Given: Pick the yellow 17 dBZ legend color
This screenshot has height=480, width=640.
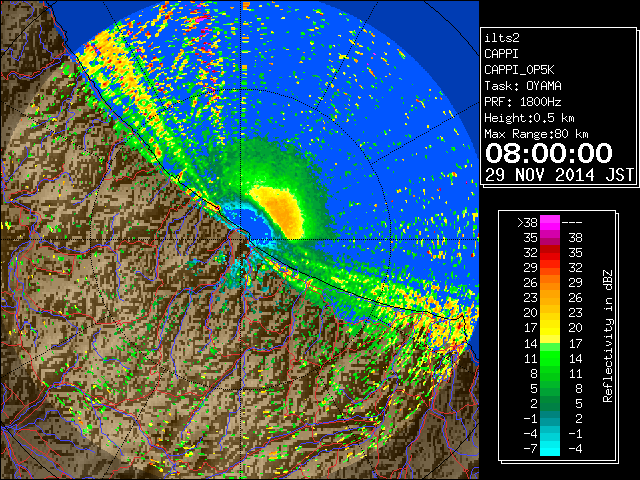Looking at the screenshot, I should (x=549, y=327).
